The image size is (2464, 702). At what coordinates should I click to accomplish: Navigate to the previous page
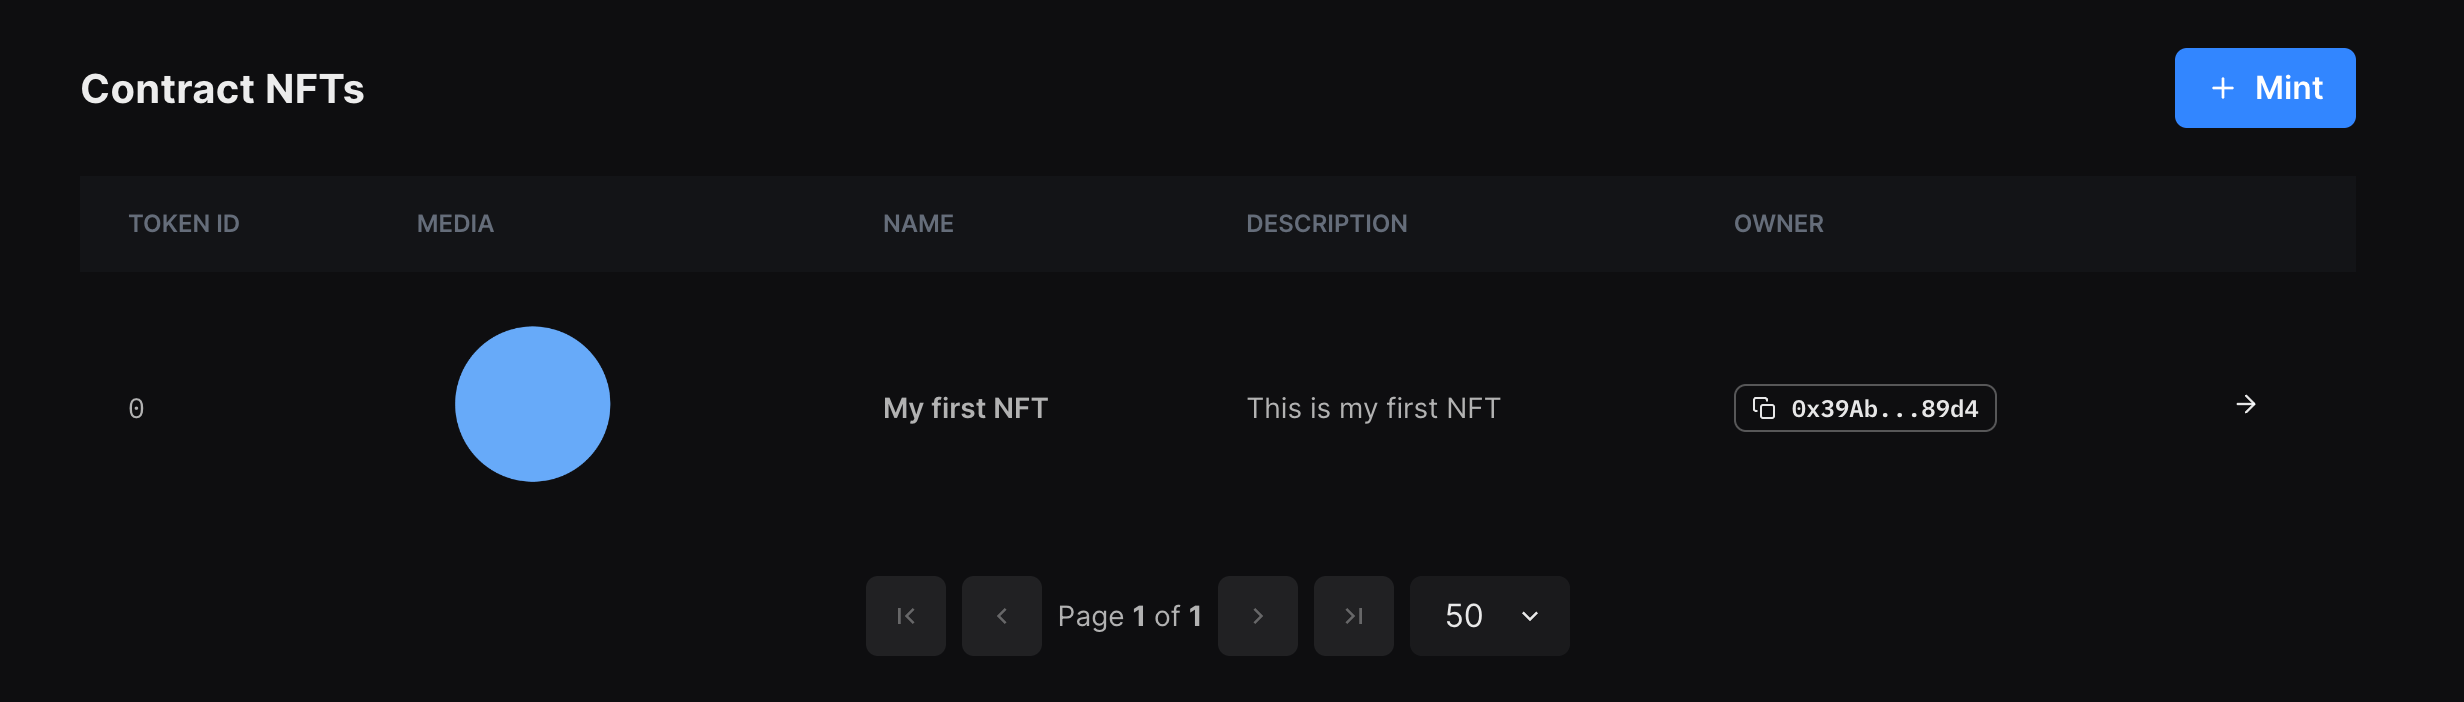(1001, 616)
